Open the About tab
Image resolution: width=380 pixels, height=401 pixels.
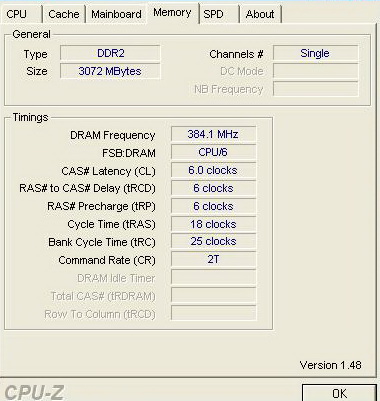click(260, 14)
